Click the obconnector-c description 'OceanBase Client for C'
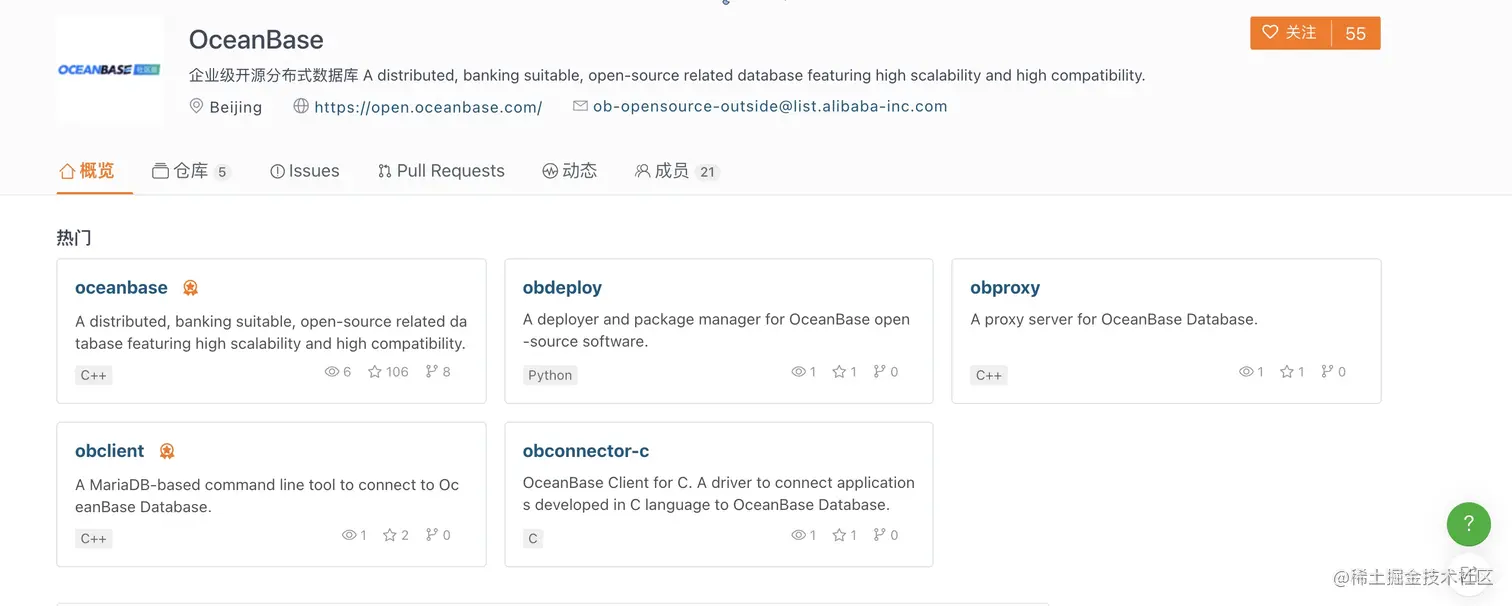 point(719,494)
